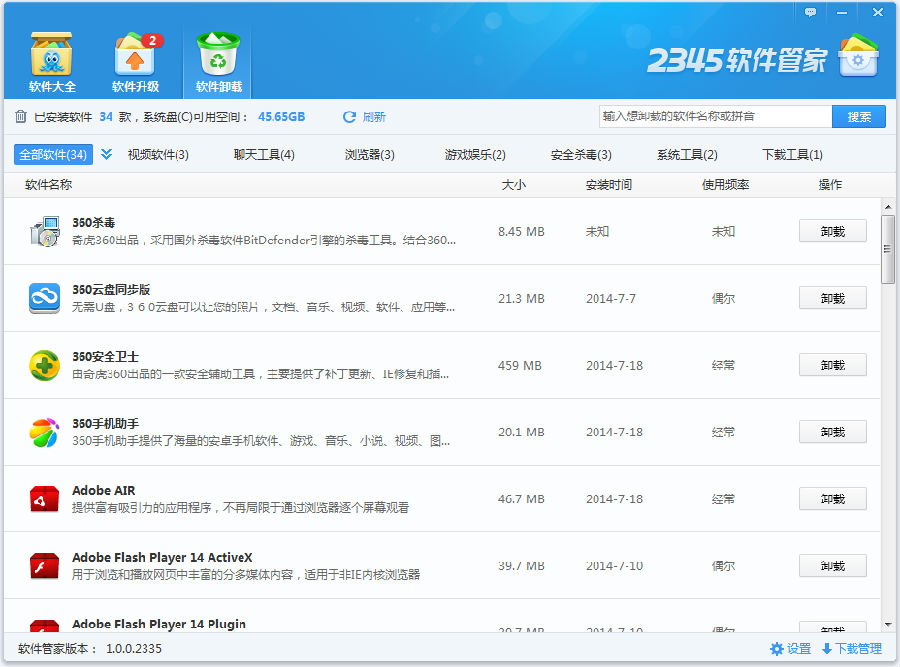Viewport: 900px width, 667px height.
Task: Click the 360云盘同步版 cloud icon
Action: (45, 298)
